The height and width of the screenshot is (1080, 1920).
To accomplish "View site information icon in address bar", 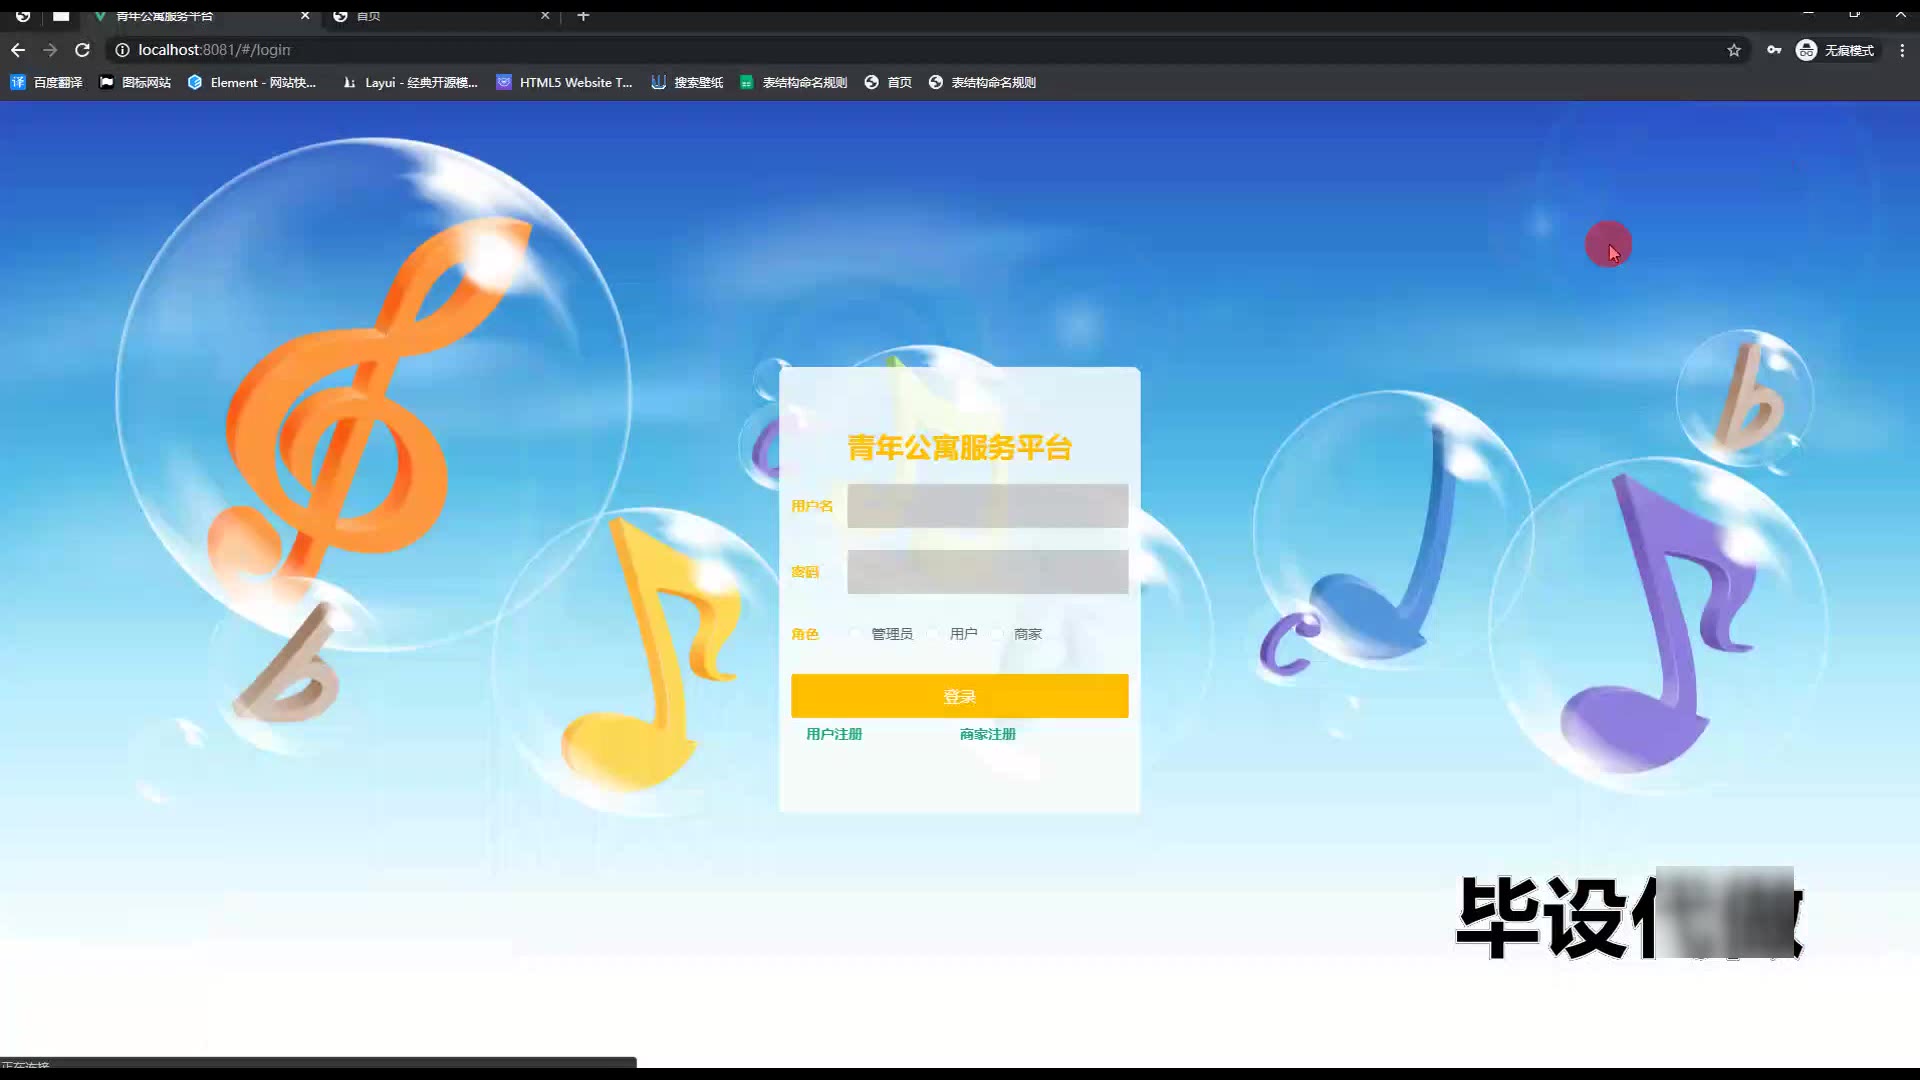I will 122,50.
